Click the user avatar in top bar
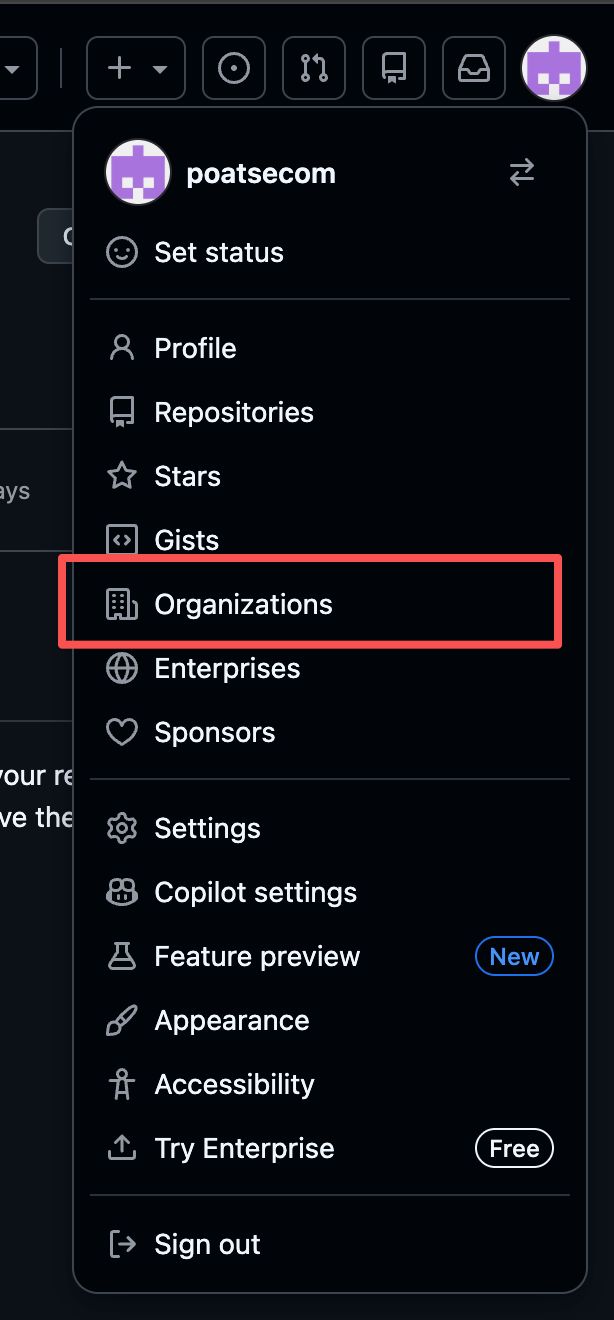 [553, 68]
